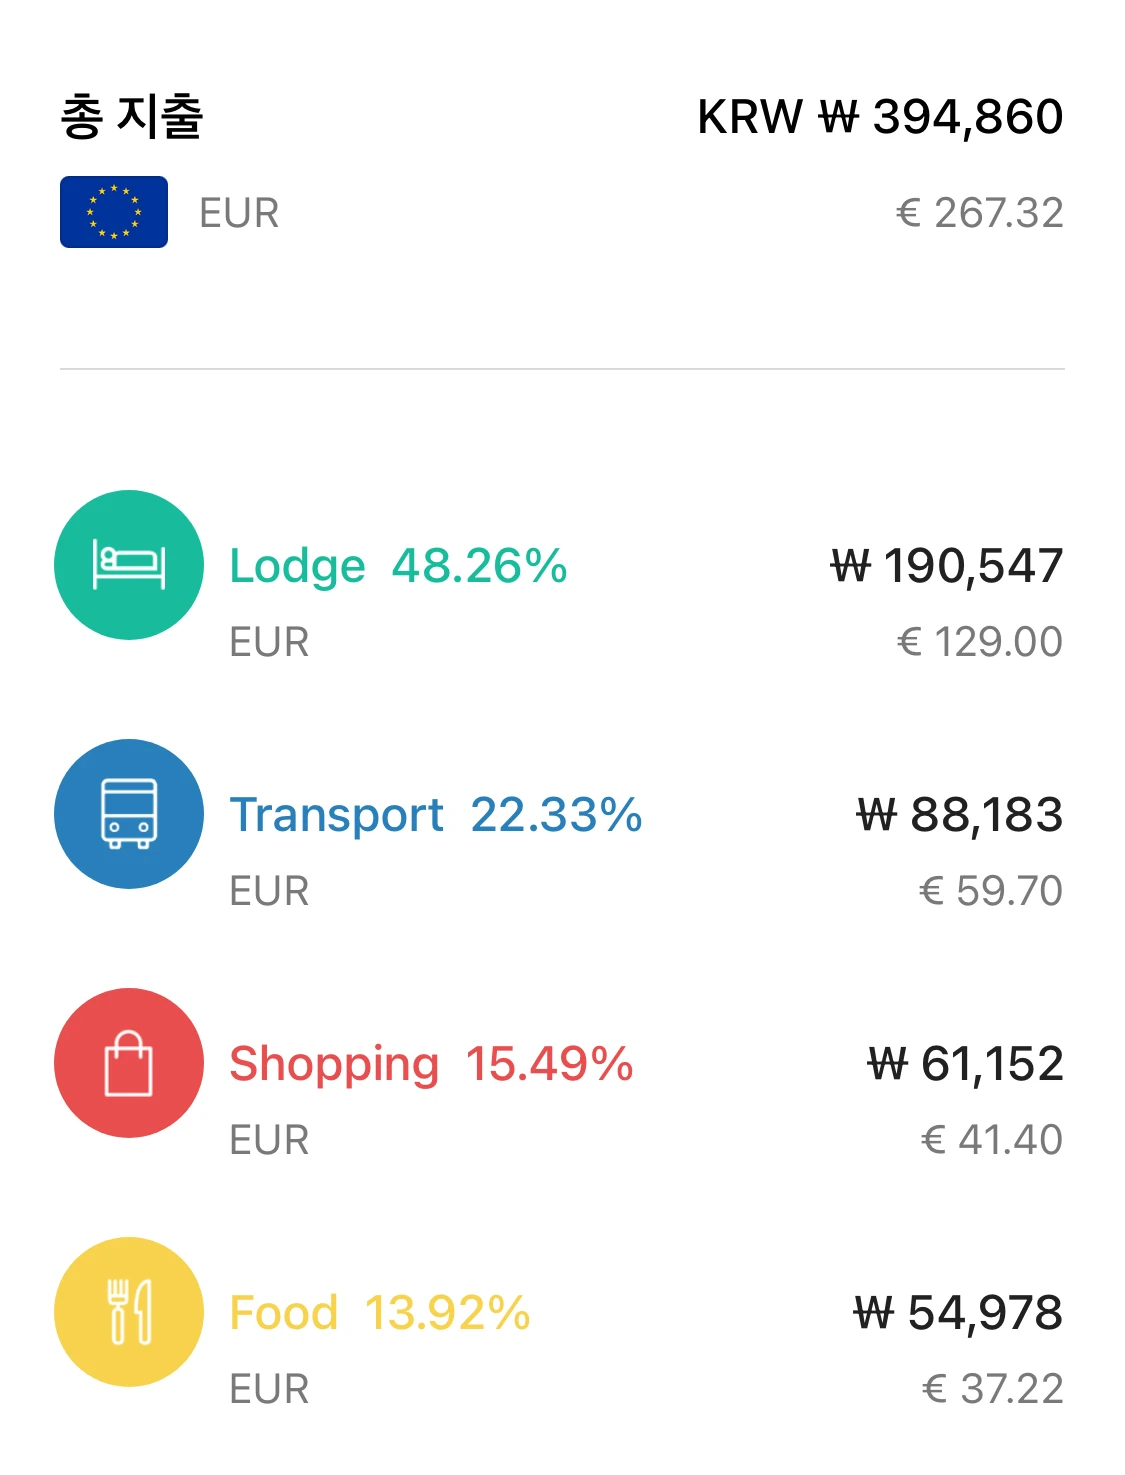Tap the € 129.00 Lodge euro value

(x=980, y=642)
